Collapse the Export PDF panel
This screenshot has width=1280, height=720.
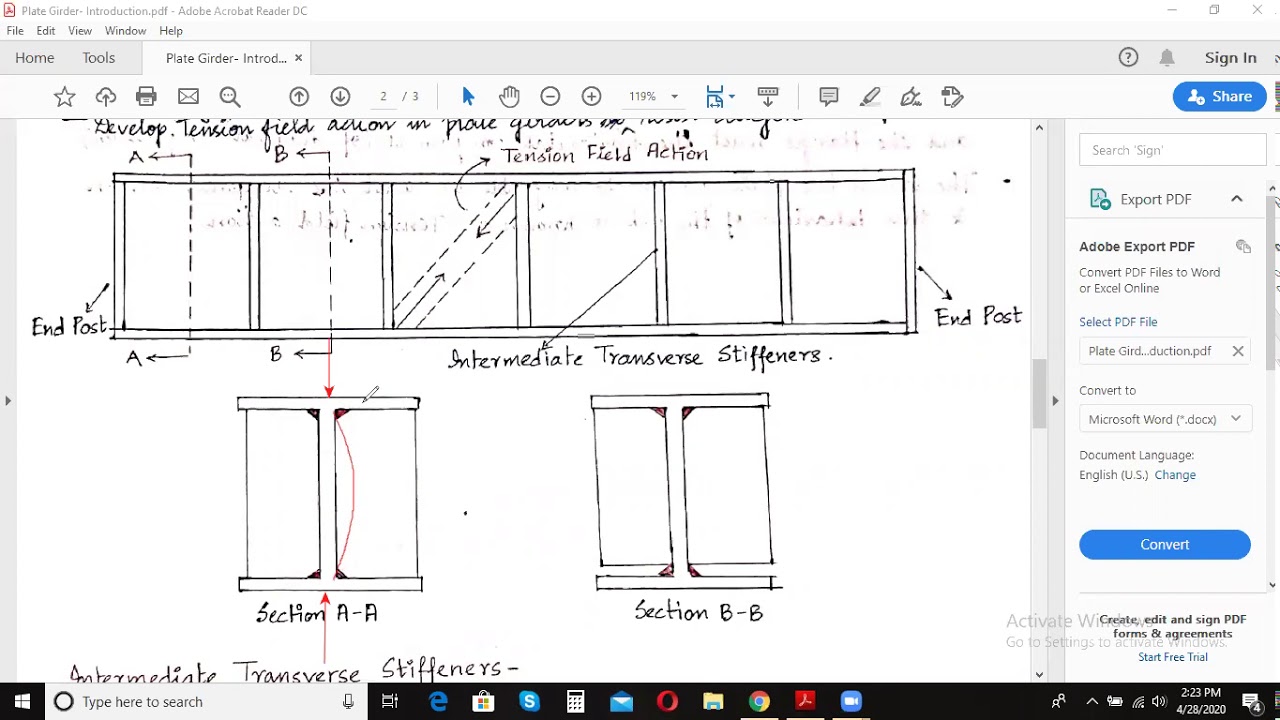[x=1237, y=199]
